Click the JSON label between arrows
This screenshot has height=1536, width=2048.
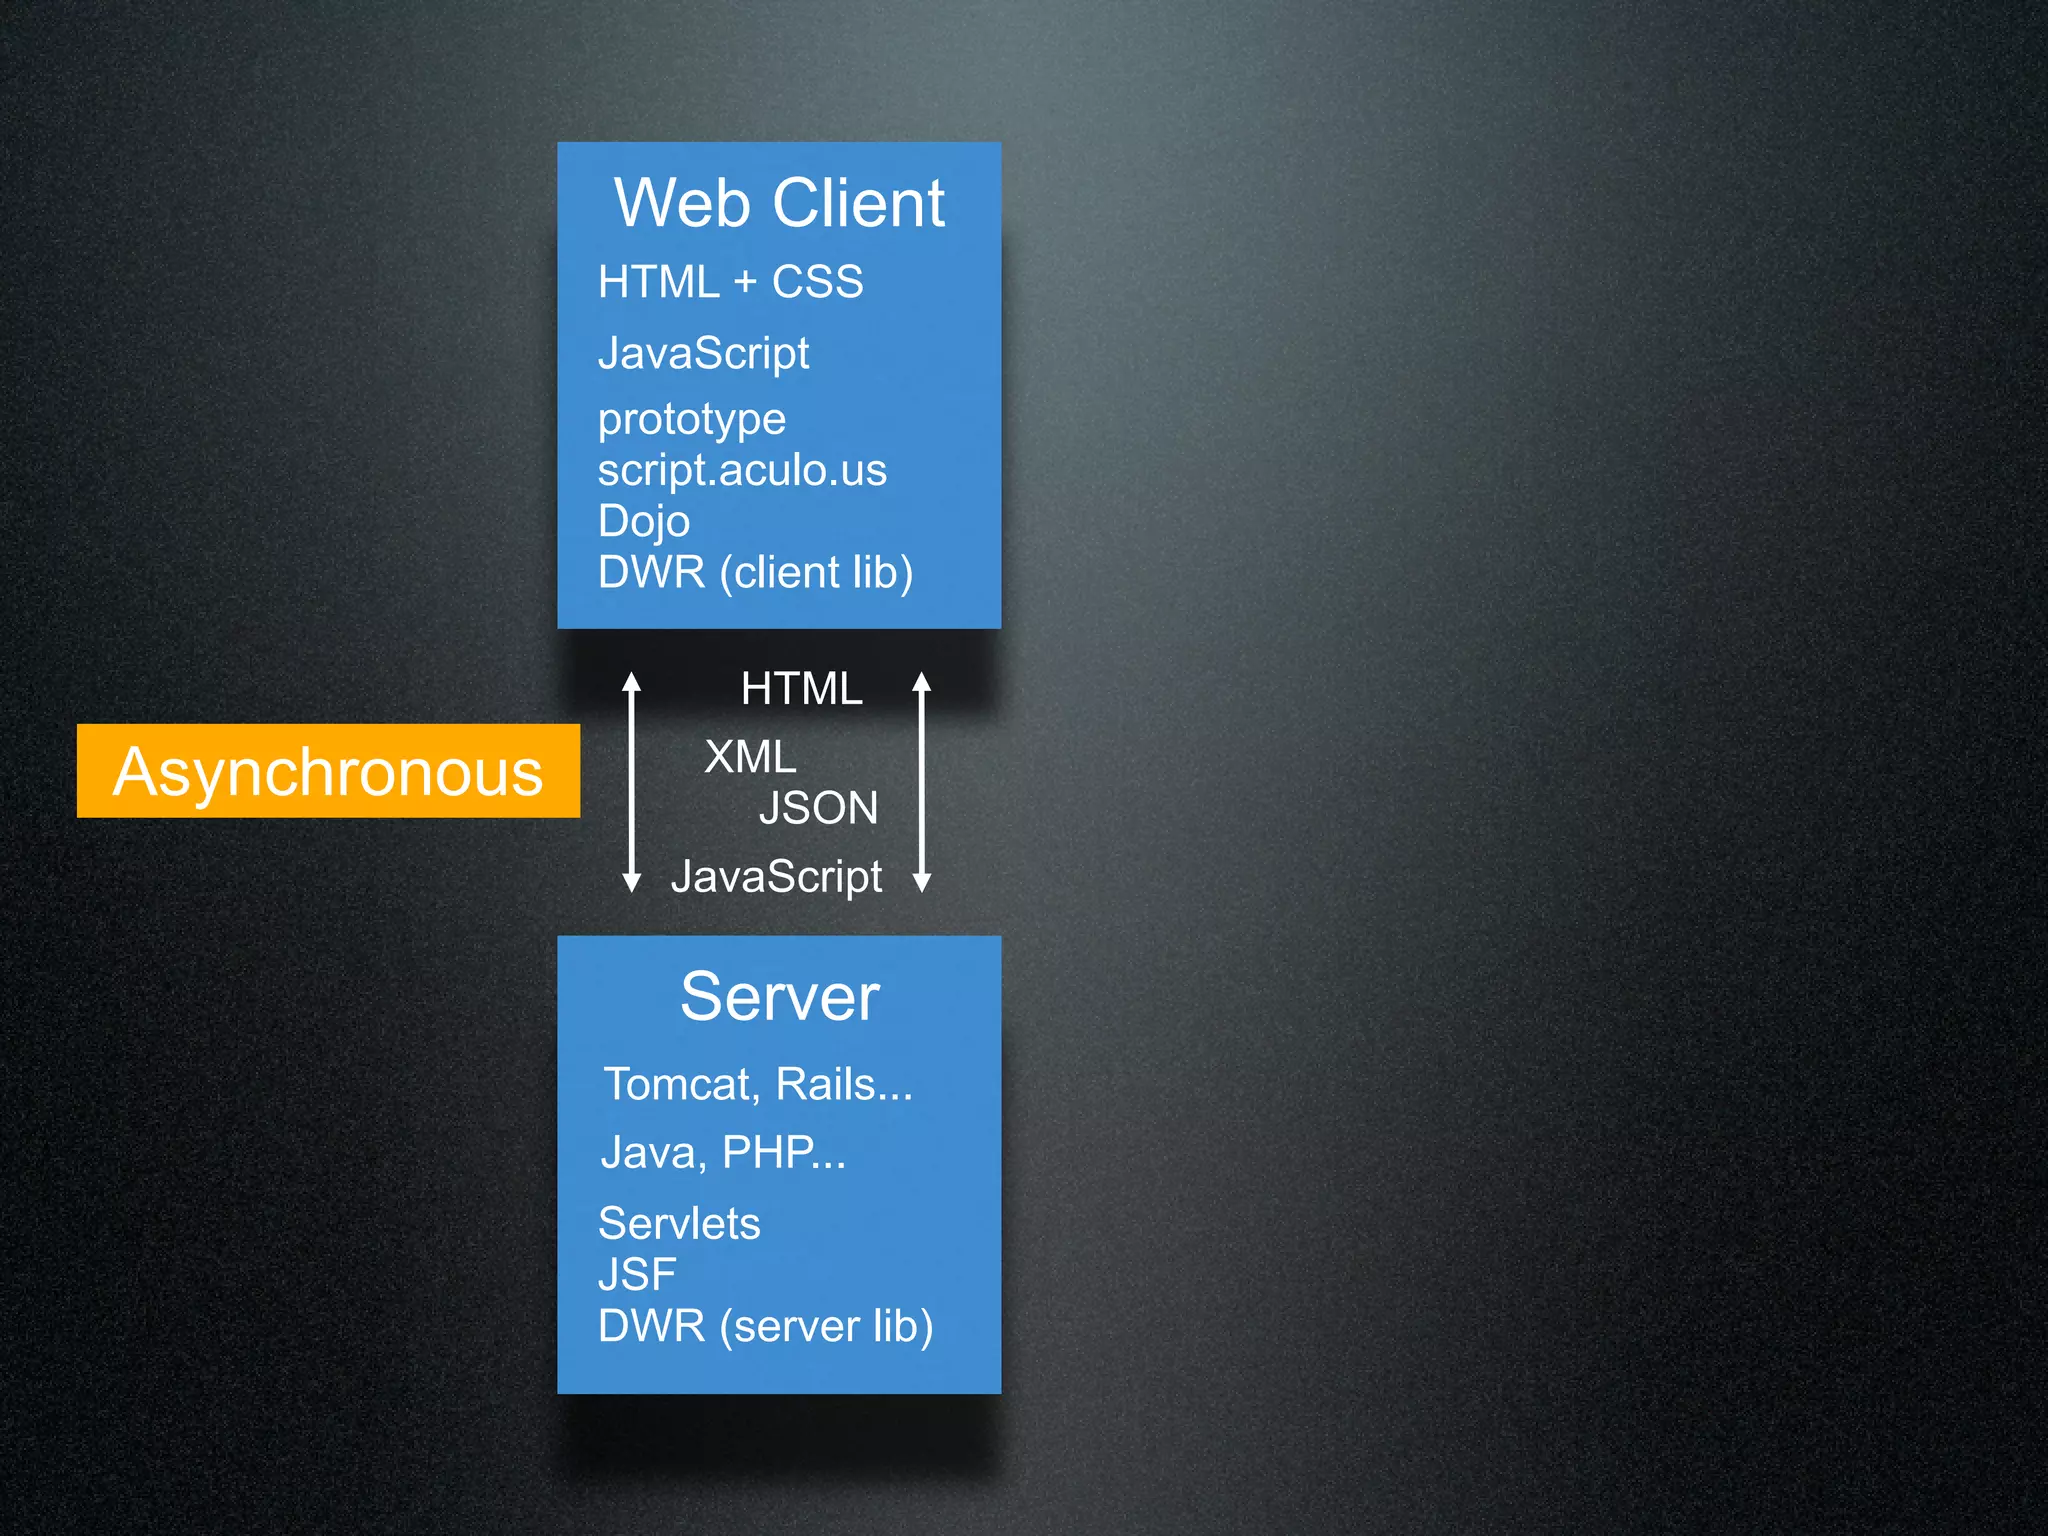(x=818, y=808)
